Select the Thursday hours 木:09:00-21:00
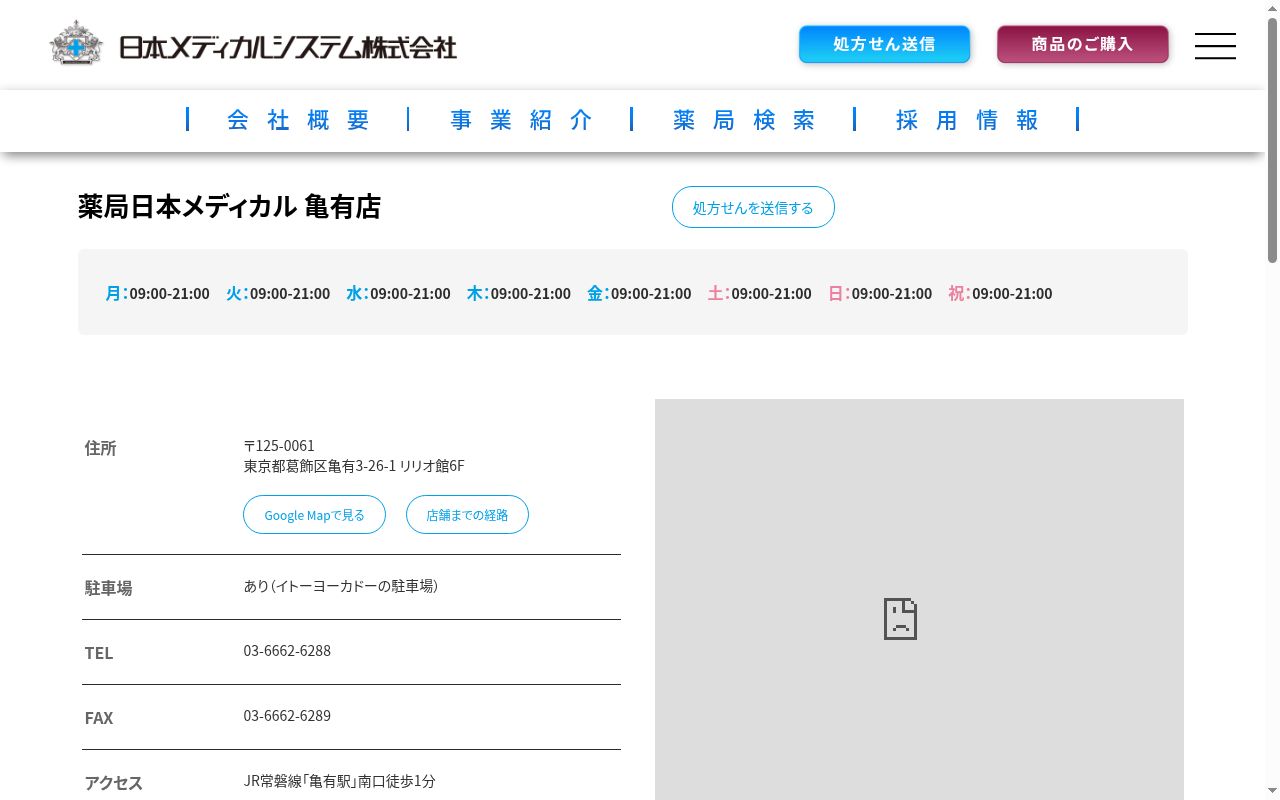 [x=518, y=293]
